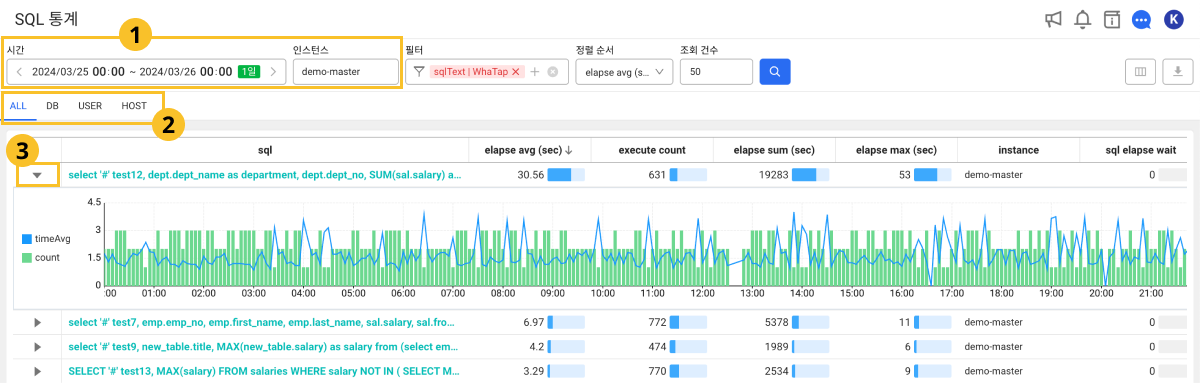Click the 조회 건수 field showing 50
This screenshot has width=1200, height=383.
click(716, 71)
